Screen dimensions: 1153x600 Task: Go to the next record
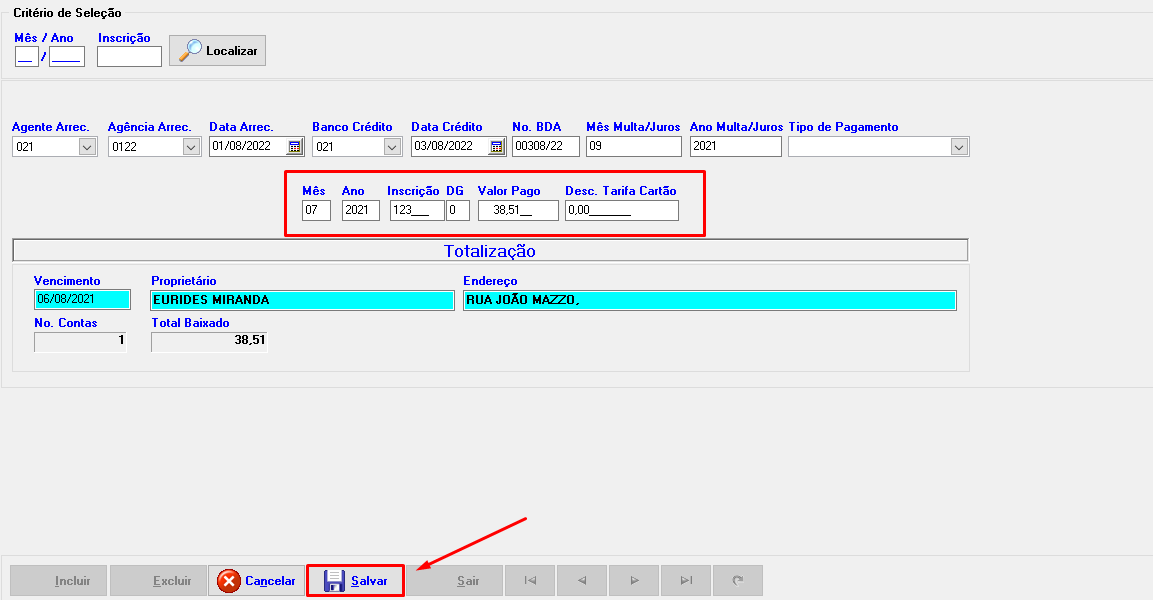[x=634, y=581]
